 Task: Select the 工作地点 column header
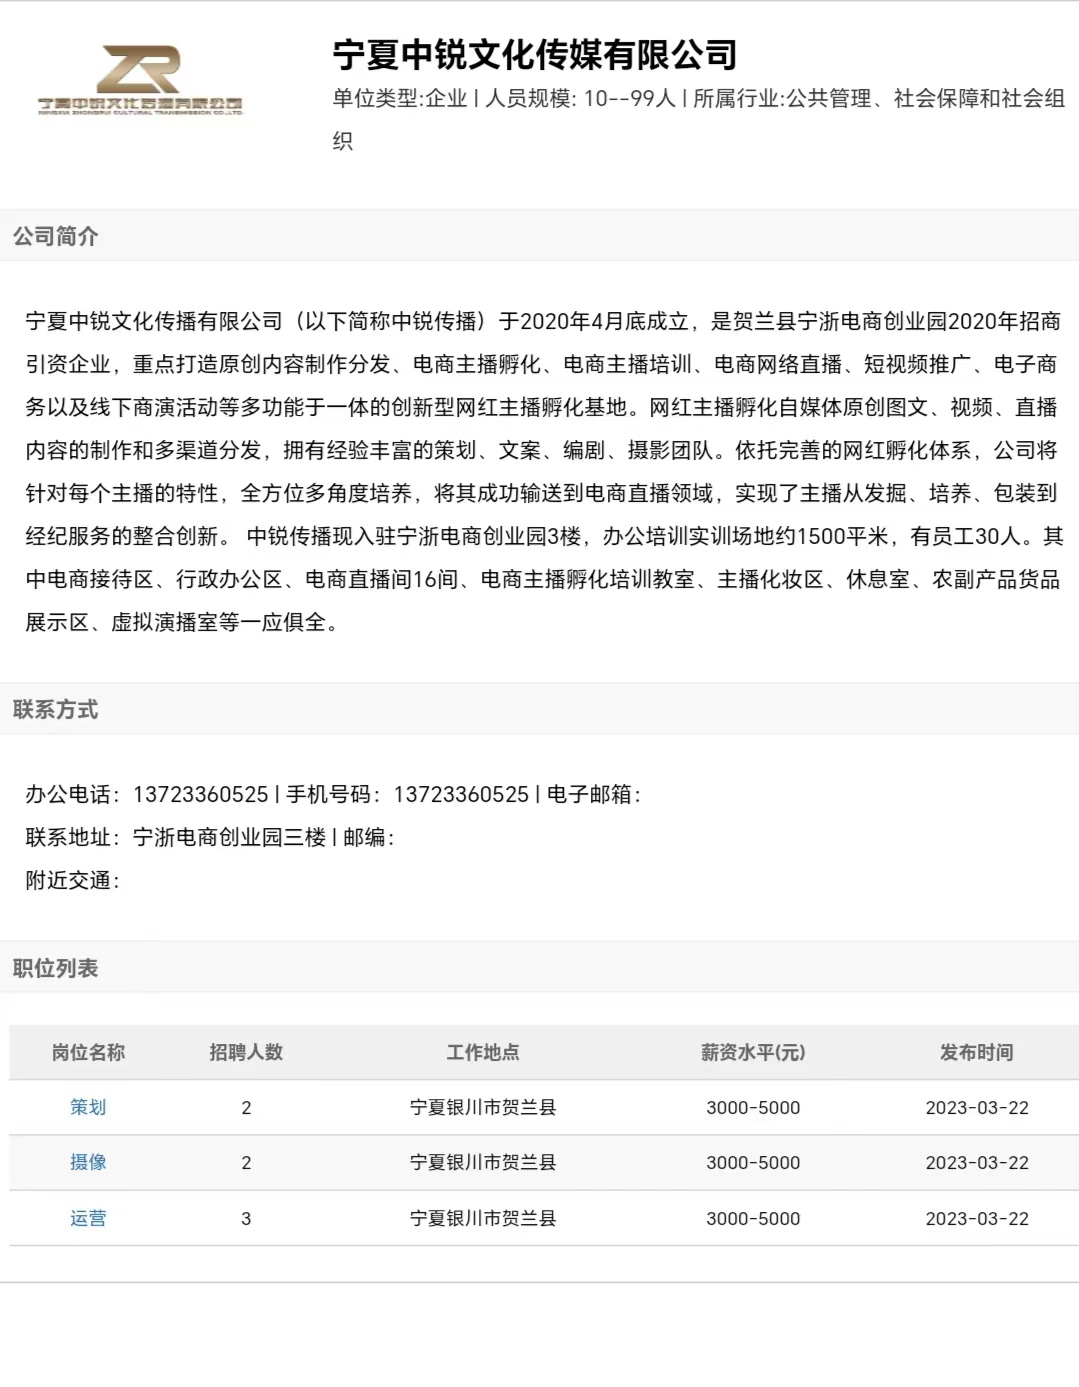click(x=483, y=1052)
